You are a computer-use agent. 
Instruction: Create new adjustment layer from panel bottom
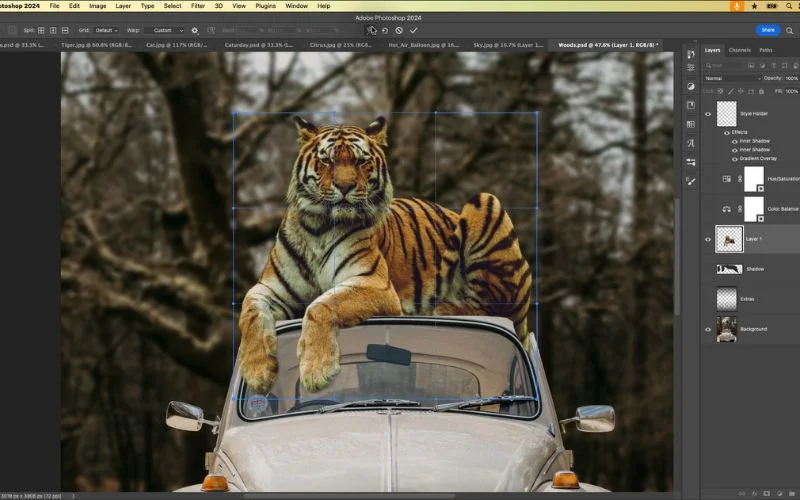coord(779,494)
